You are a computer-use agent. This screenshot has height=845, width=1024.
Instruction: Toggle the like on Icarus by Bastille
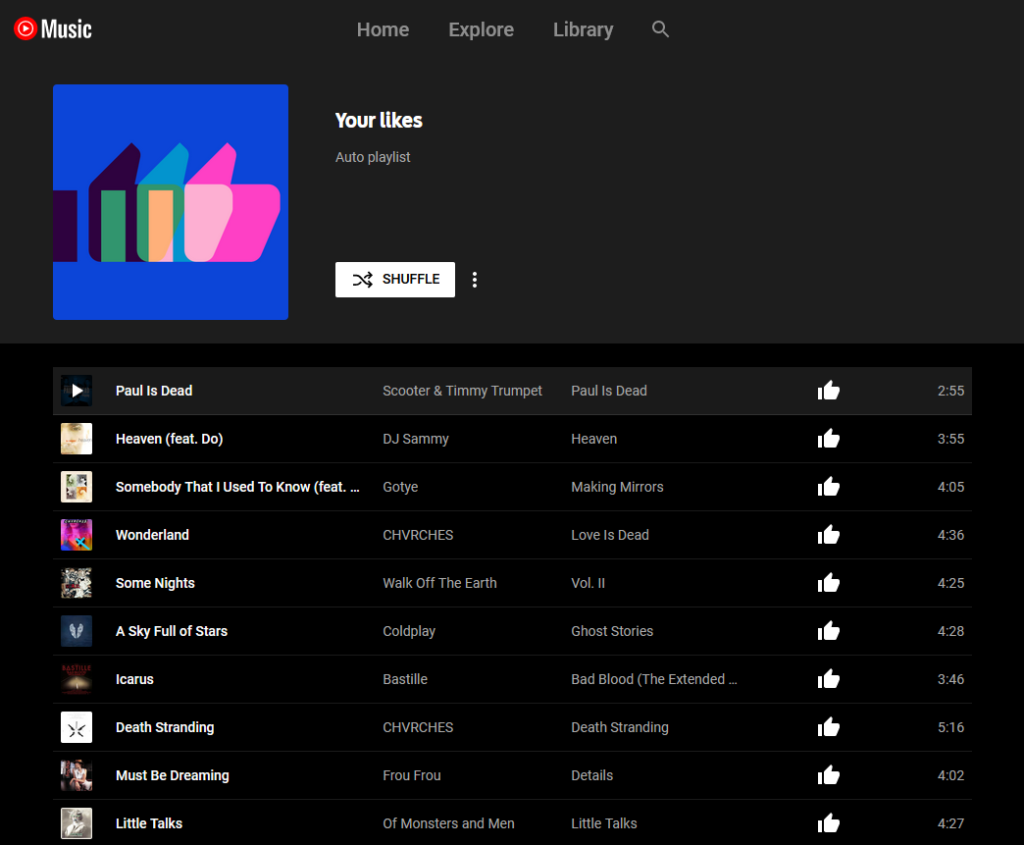[x=828, y=678]
